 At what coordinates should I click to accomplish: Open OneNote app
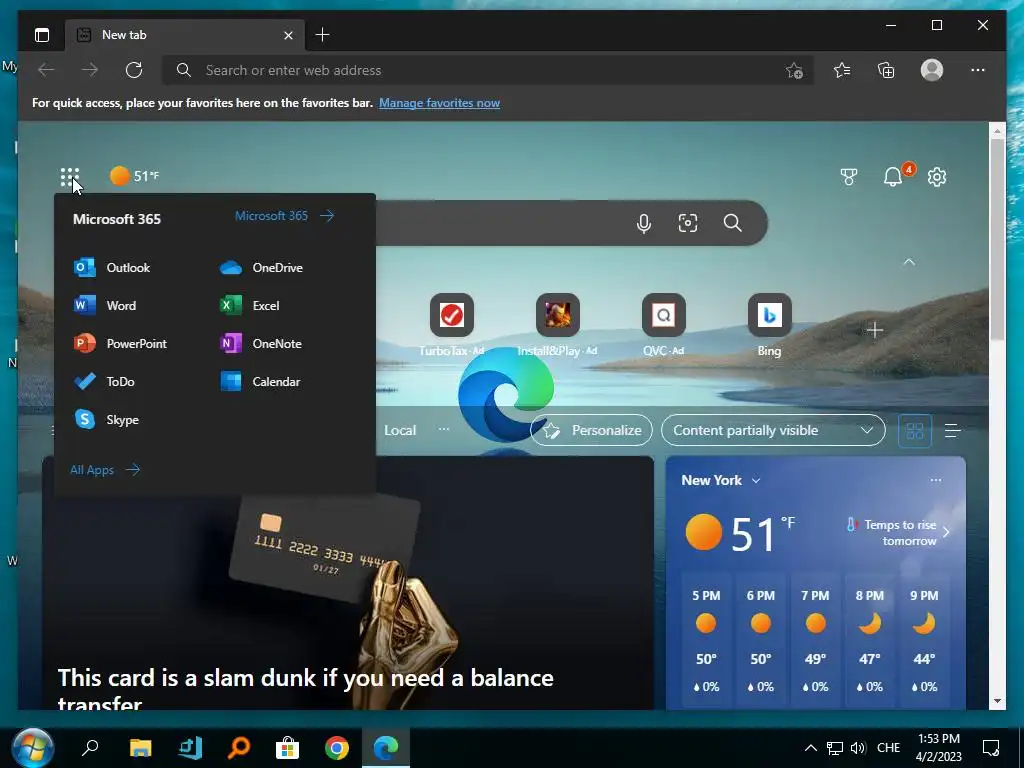point(261,344)
